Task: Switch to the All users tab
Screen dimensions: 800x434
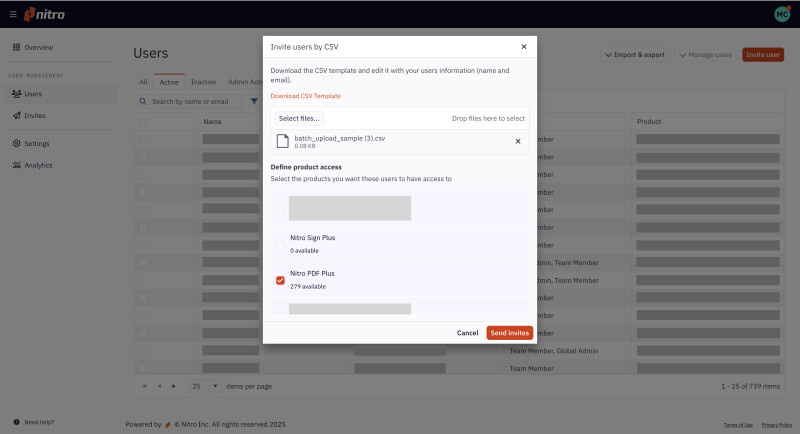Action: tap(143, 82)
